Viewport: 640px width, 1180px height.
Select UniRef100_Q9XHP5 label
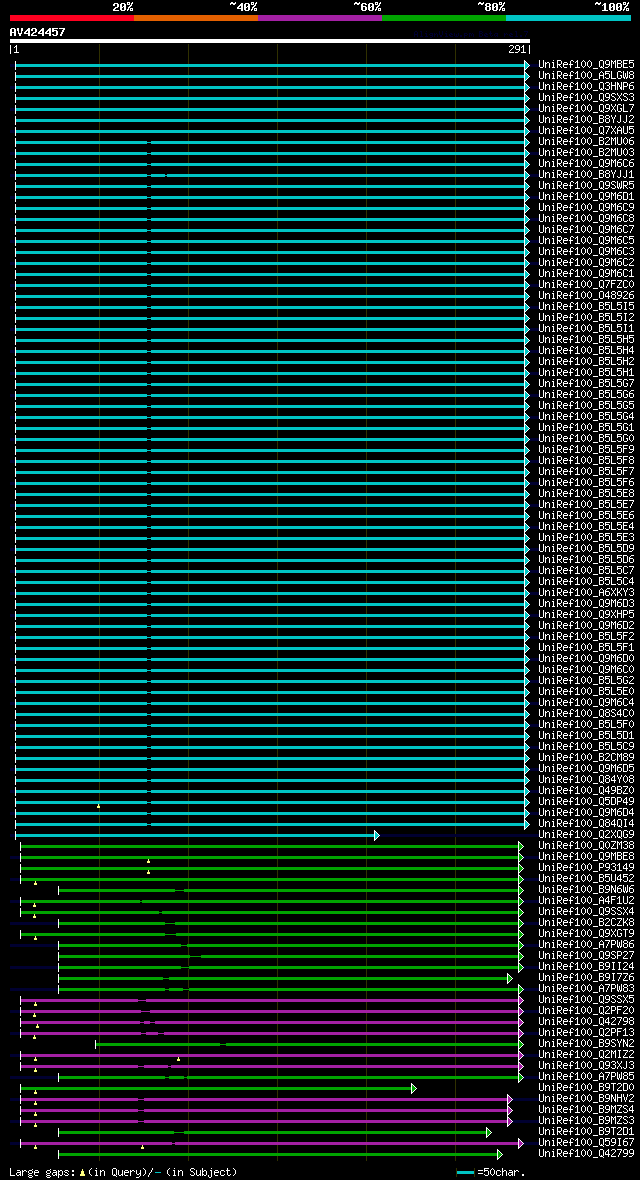[x=587, y=614]
